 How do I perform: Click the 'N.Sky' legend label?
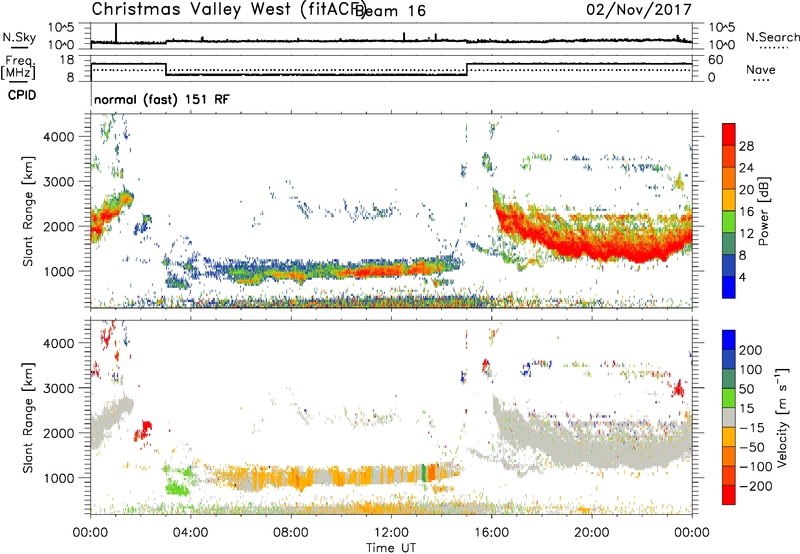point(19,37)
